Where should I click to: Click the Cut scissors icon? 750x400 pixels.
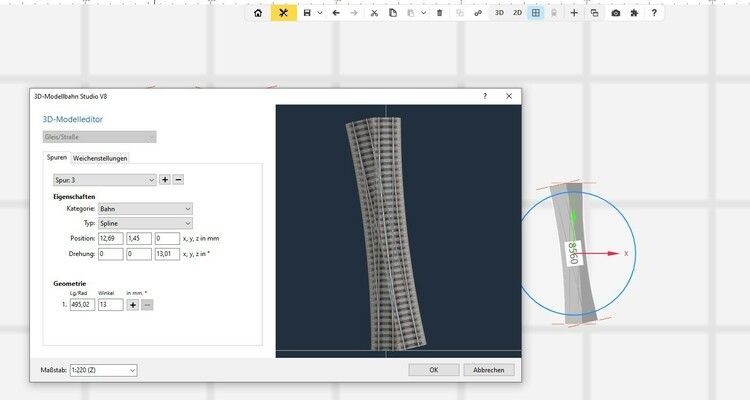pyautogui.click(x=374, y=13)
